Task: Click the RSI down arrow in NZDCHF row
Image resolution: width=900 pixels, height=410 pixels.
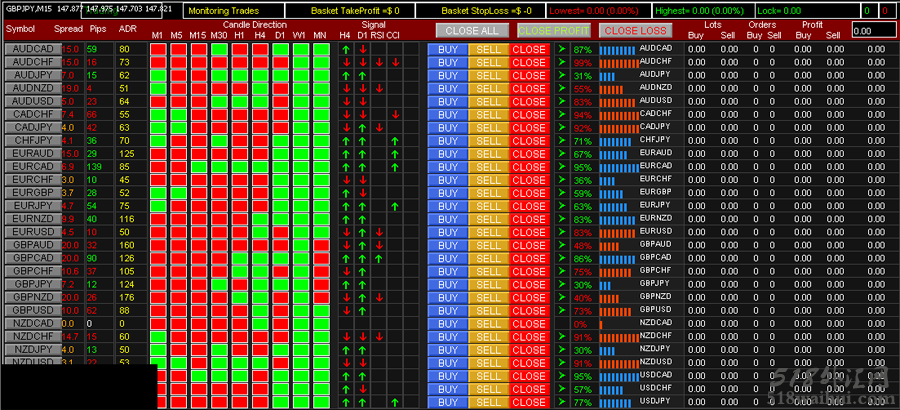Action: [x=379, y=336]
